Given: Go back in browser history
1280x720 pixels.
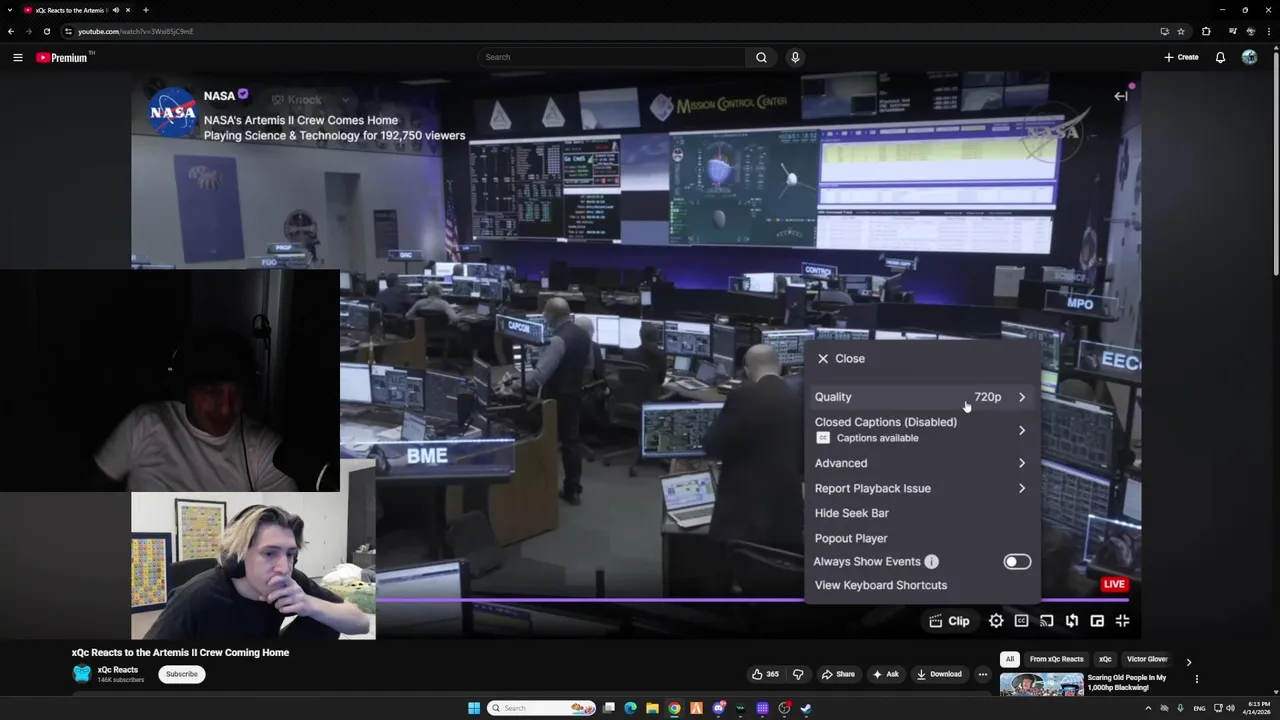Looking at the screenshot, I should coord(11,31).
